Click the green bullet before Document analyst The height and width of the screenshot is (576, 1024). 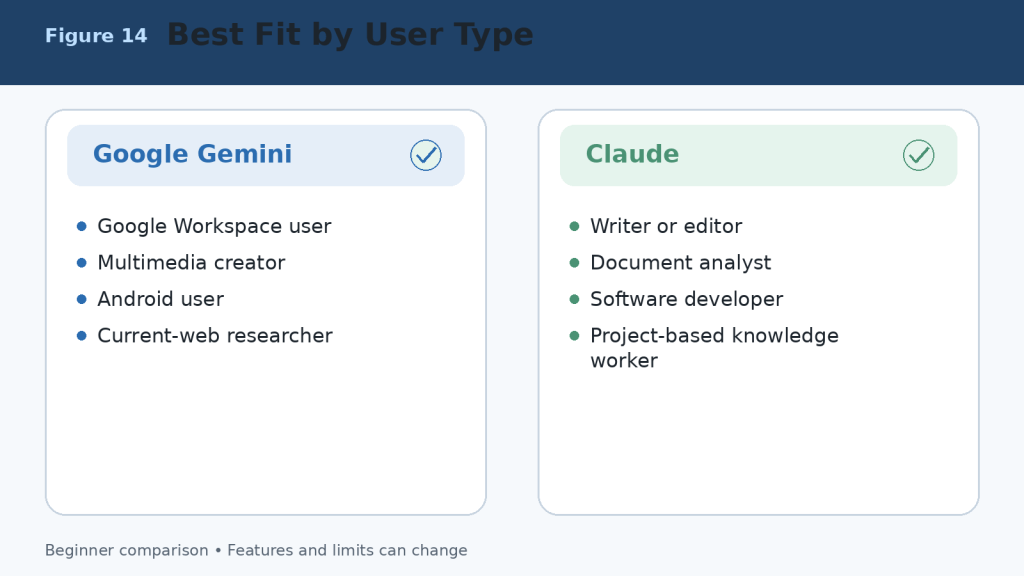(x=574, y=263)
